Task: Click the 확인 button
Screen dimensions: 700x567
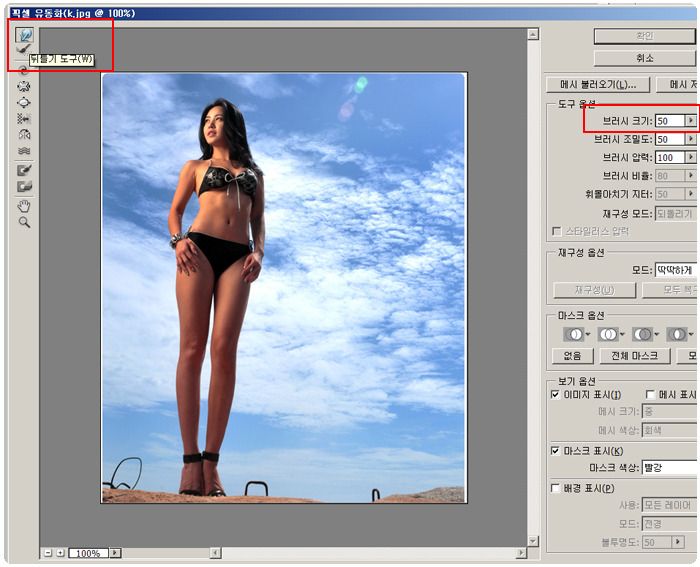Action: [645, 36]
